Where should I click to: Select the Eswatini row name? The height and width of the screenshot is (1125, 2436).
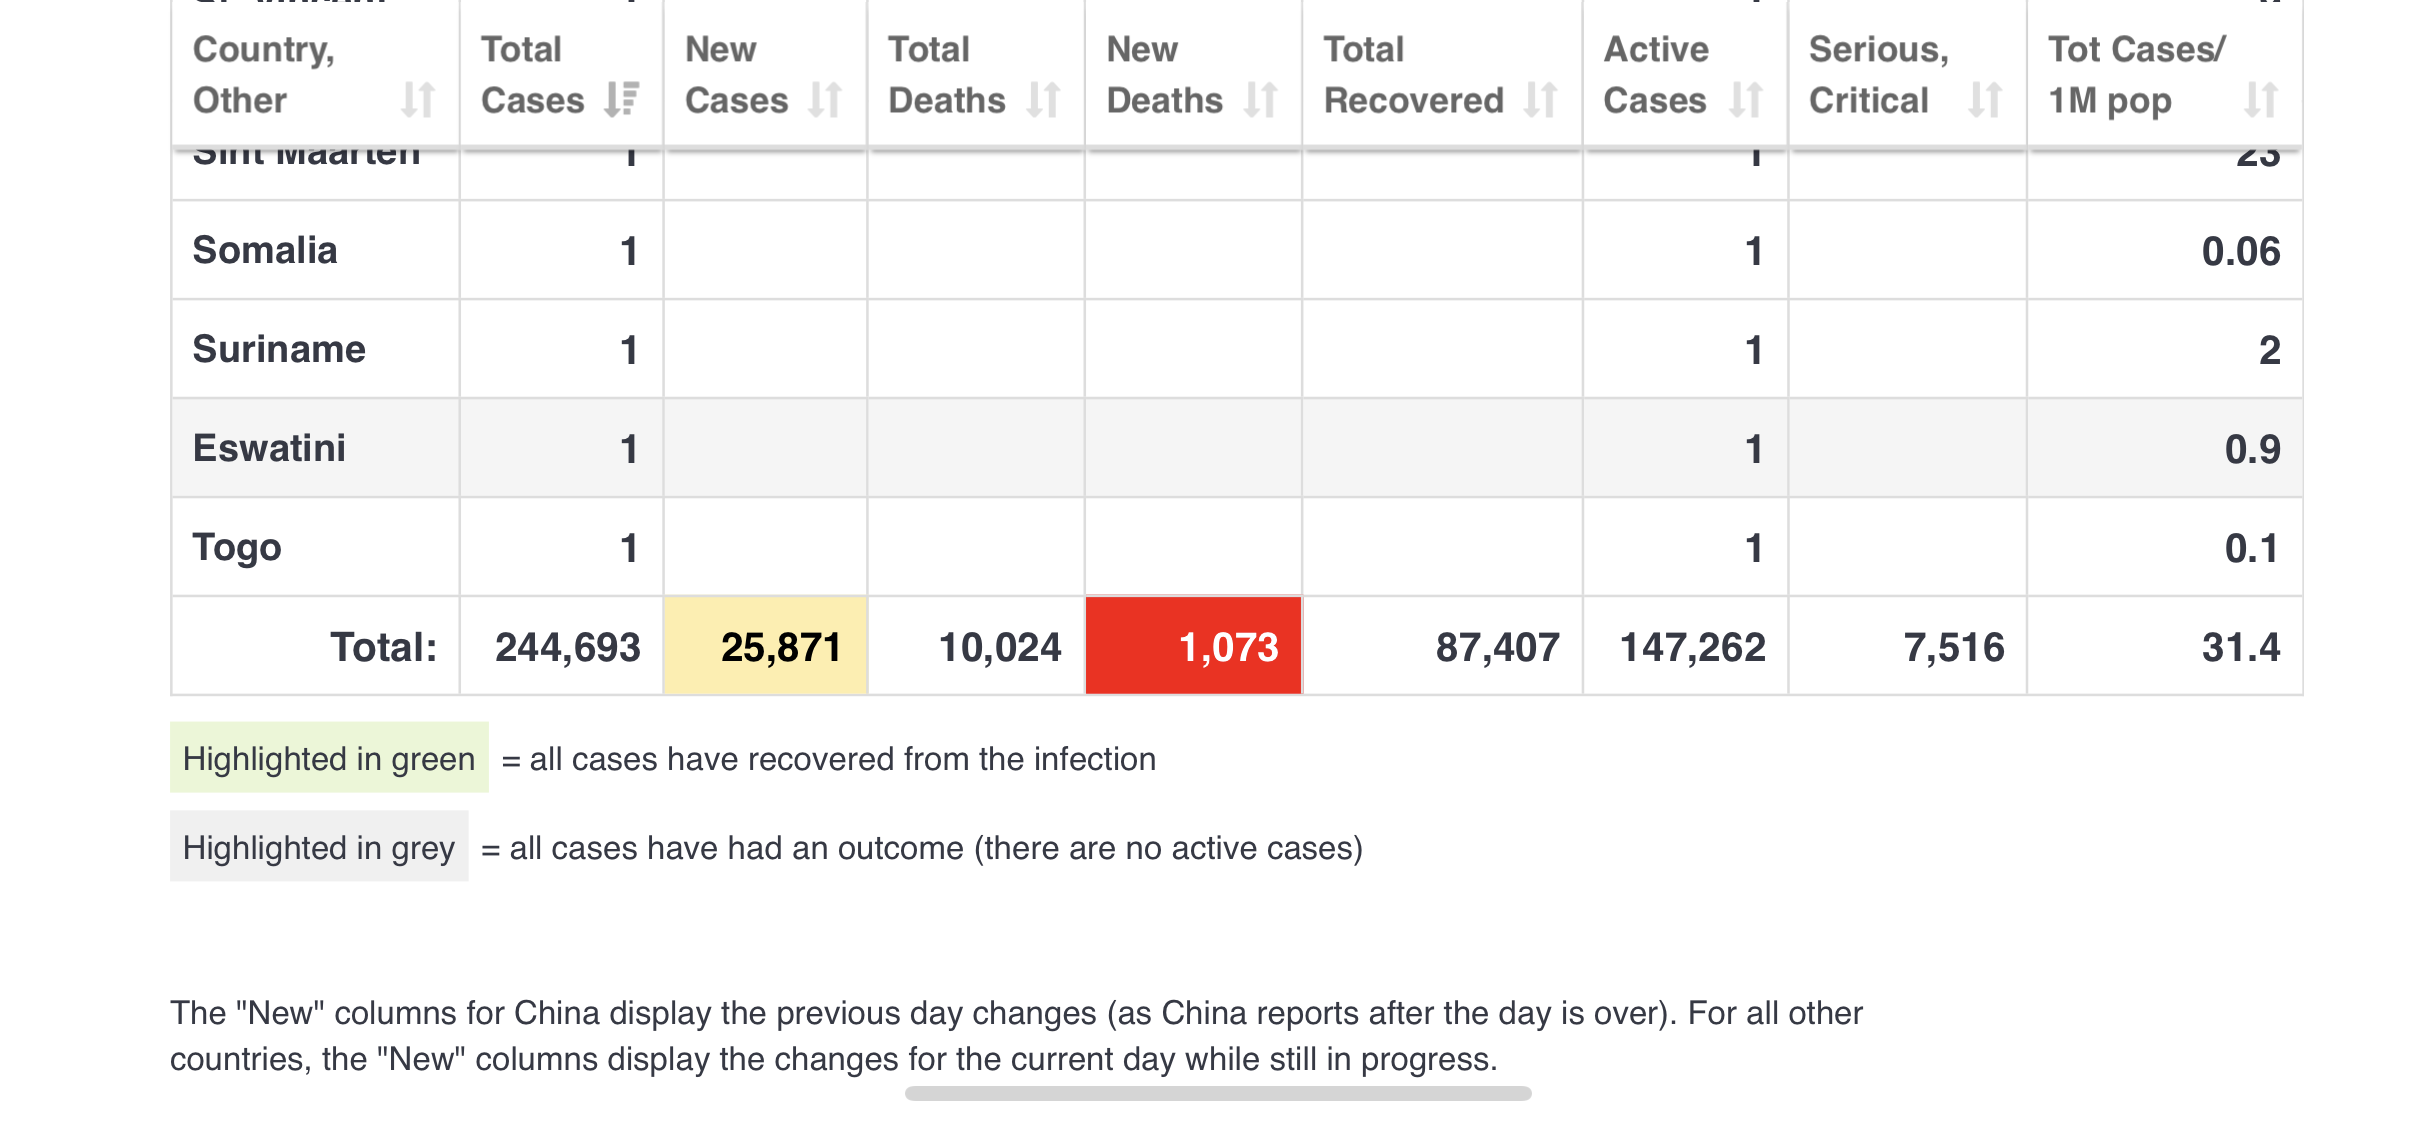point(269,449)
